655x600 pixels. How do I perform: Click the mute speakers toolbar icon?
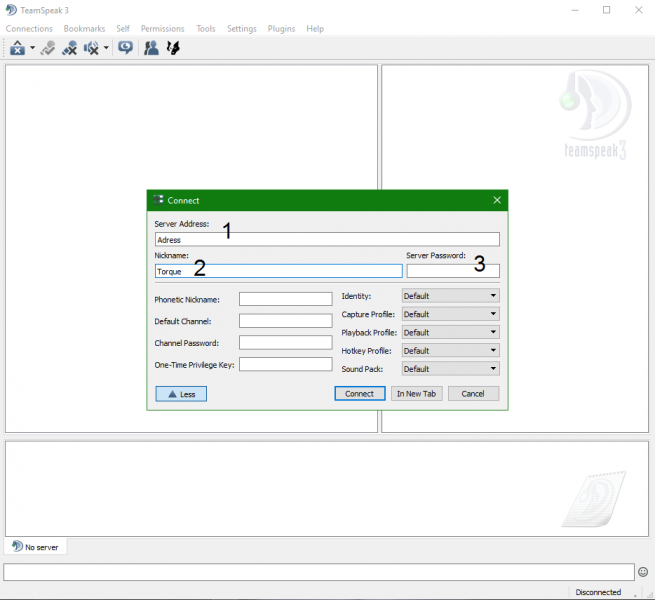(x=91, y=48)
